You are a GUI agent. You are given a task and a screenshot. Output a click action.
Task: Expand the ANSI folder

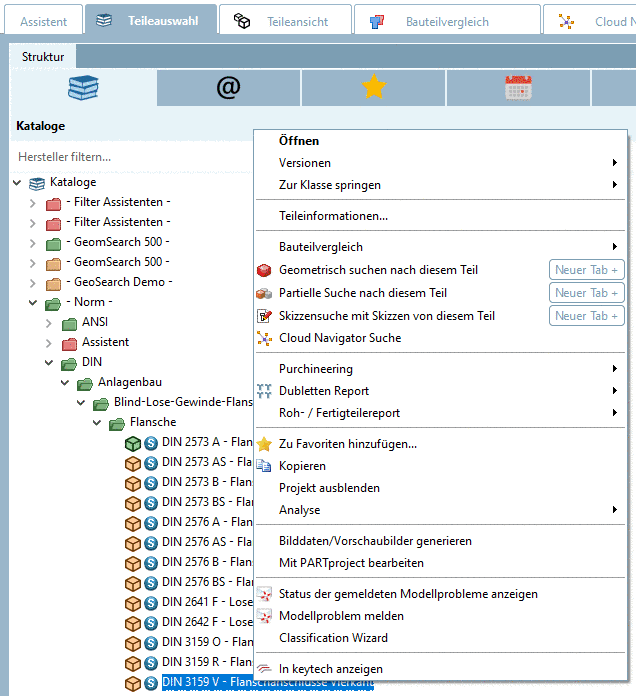pyautogui.click(x=49, y=323)
